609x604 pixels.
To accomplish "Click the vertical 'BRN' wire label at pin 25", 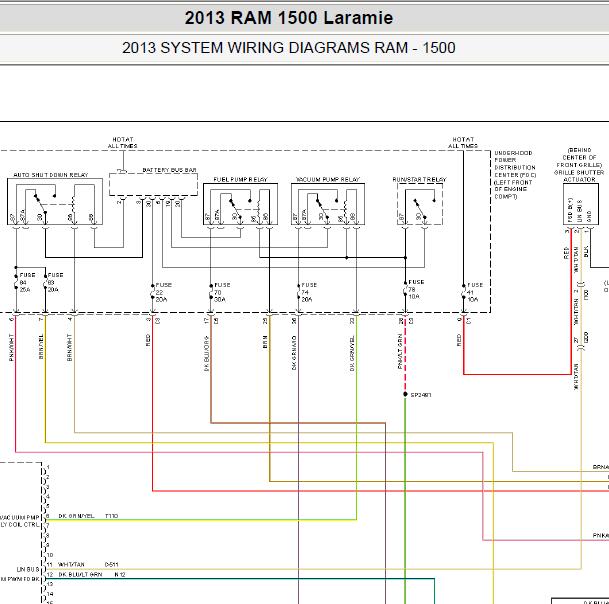I will tap(265, 342).
